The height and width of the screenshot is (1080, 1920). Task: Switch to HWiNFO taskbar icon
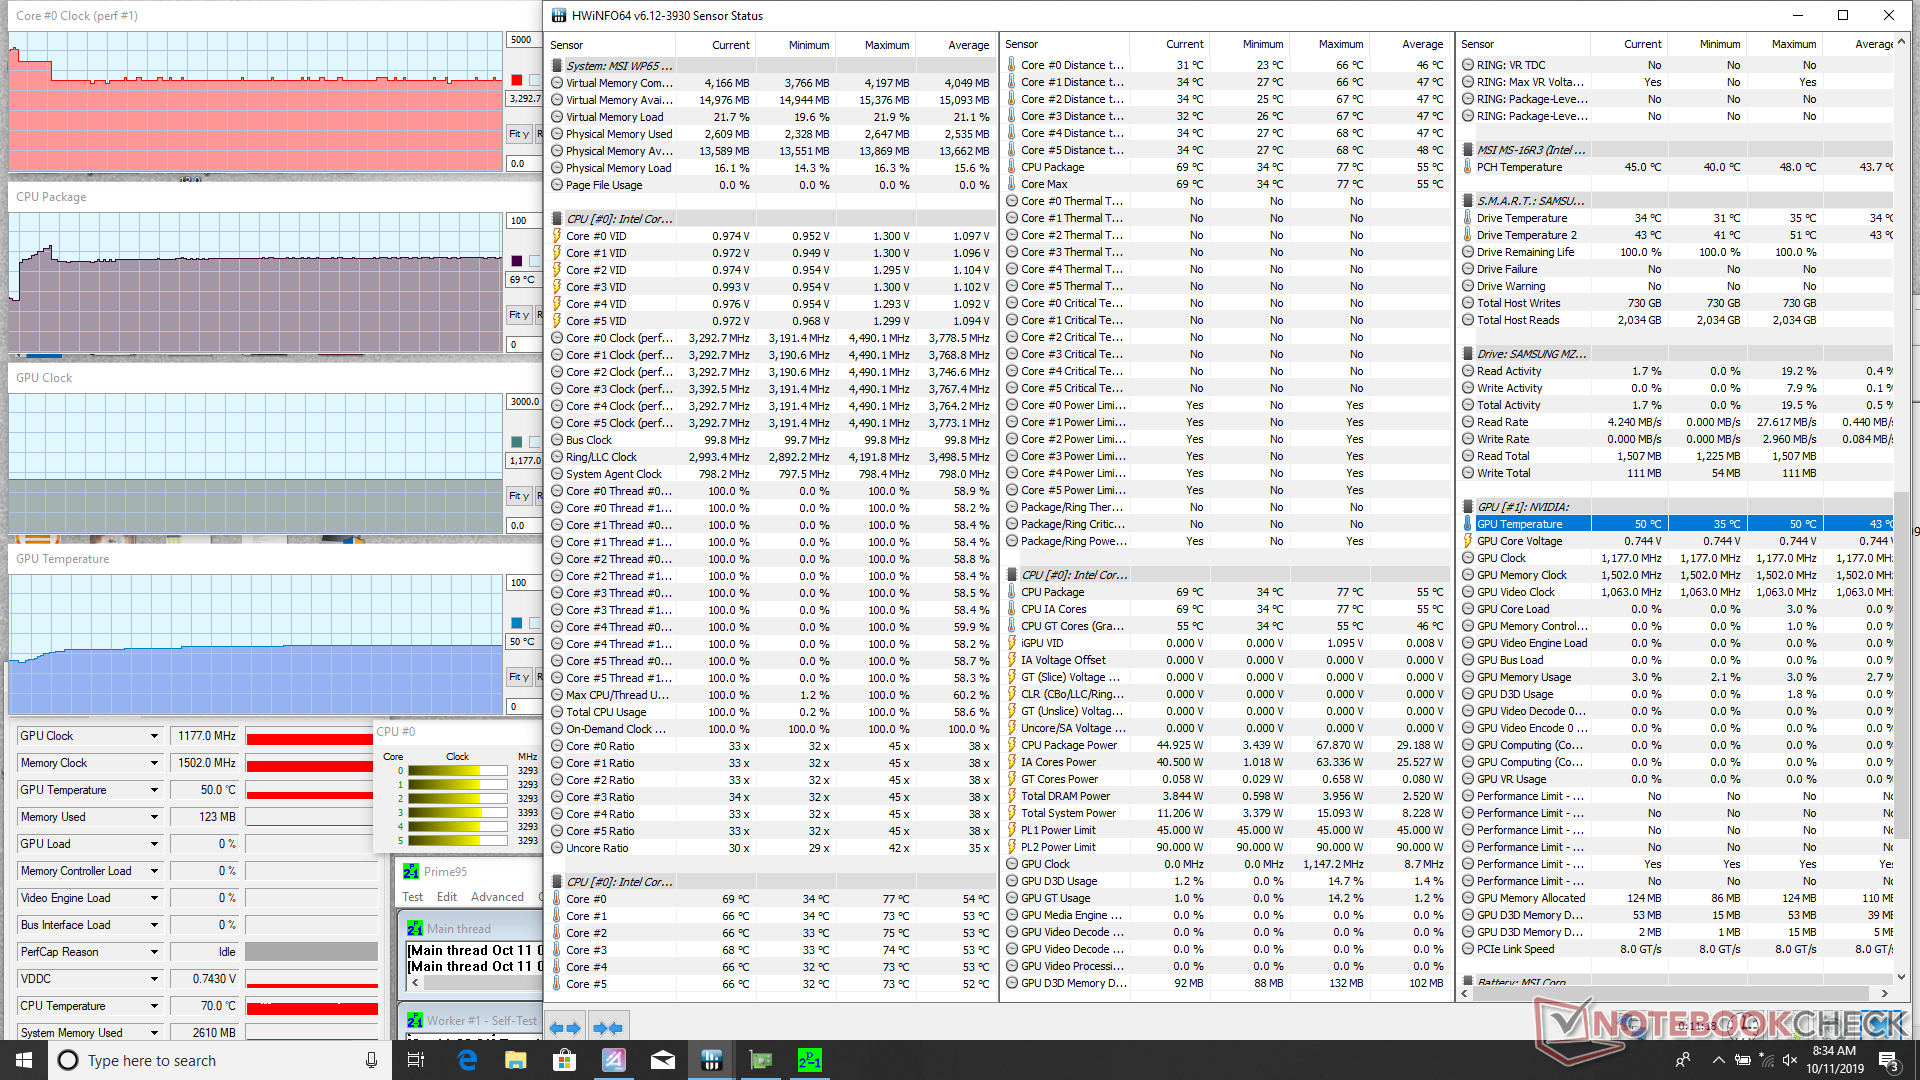click(x=711, y=1060)
